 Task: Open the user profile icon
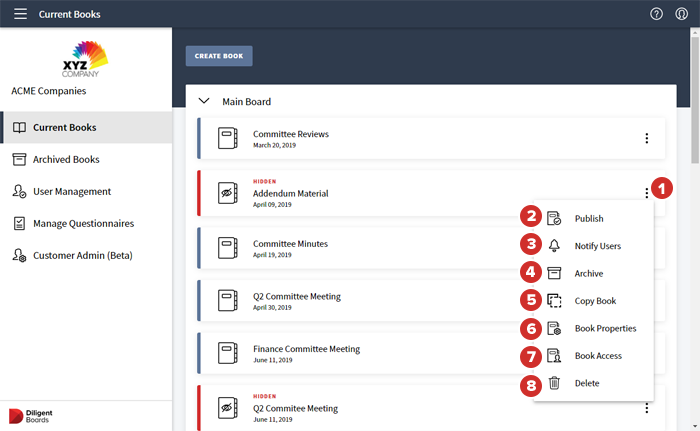pos(682,14)
